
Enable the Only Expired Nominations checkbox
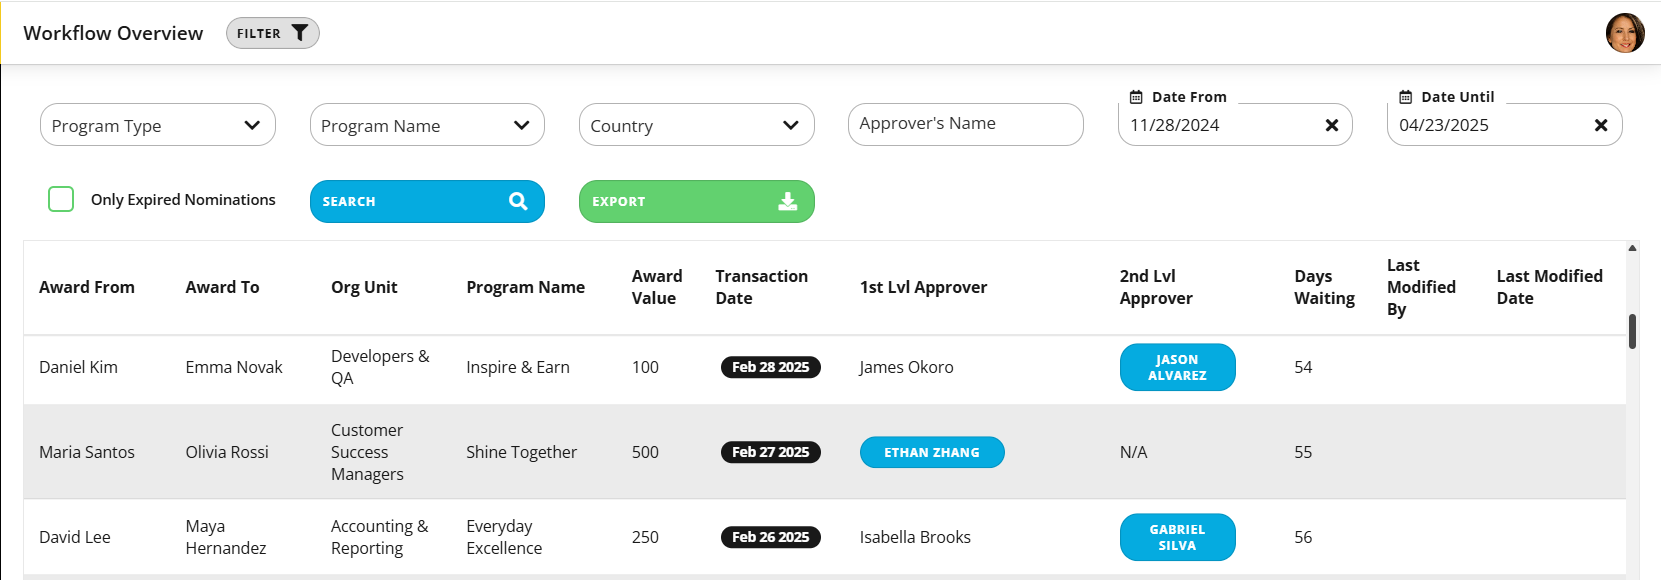point(61,199)
